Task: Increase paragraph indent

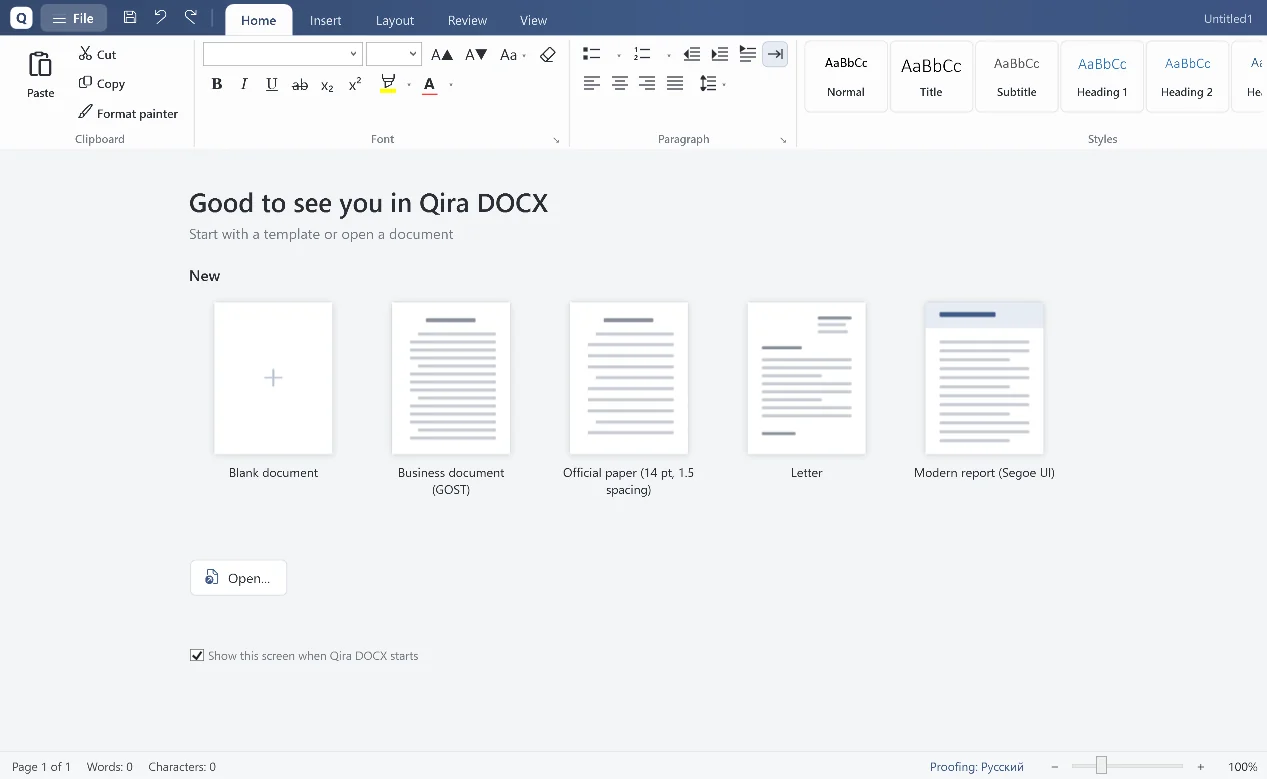Action: (719, 54)
